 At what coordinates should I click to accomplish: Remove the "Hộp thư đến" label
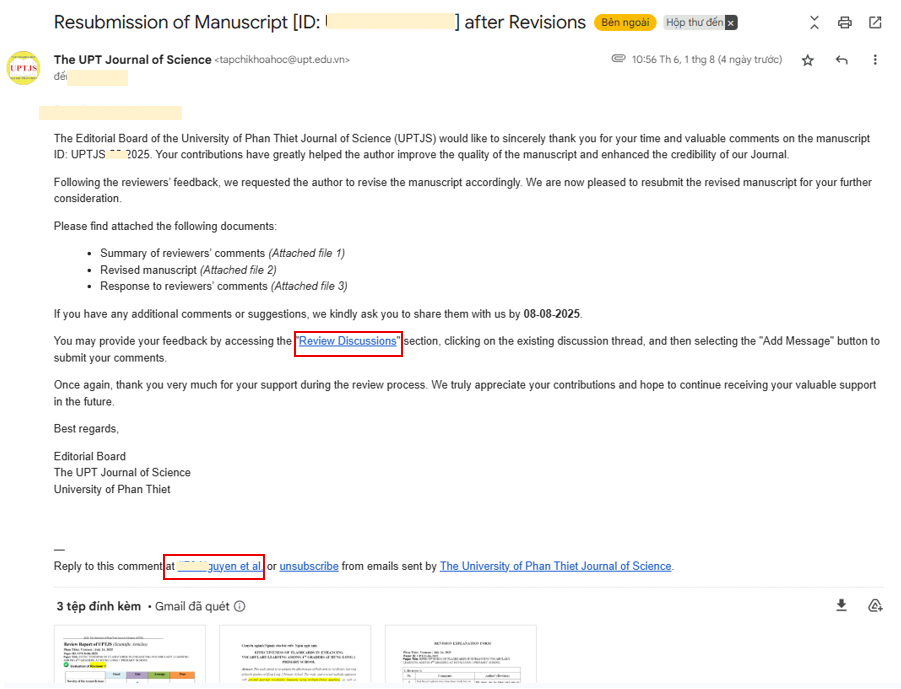(x=731, y=23)
